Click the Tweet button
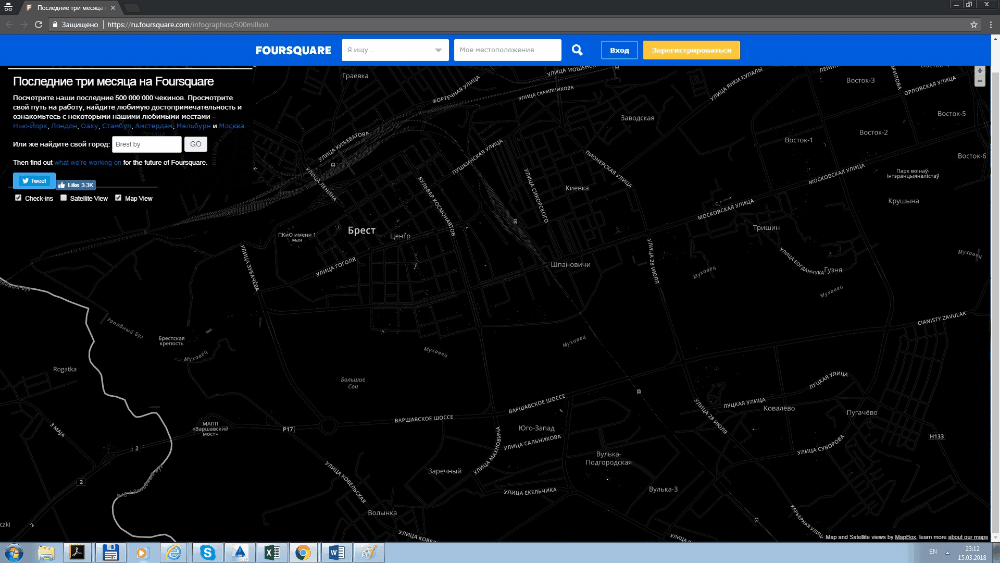This screenshot has width=1000, height=563. 34,181
